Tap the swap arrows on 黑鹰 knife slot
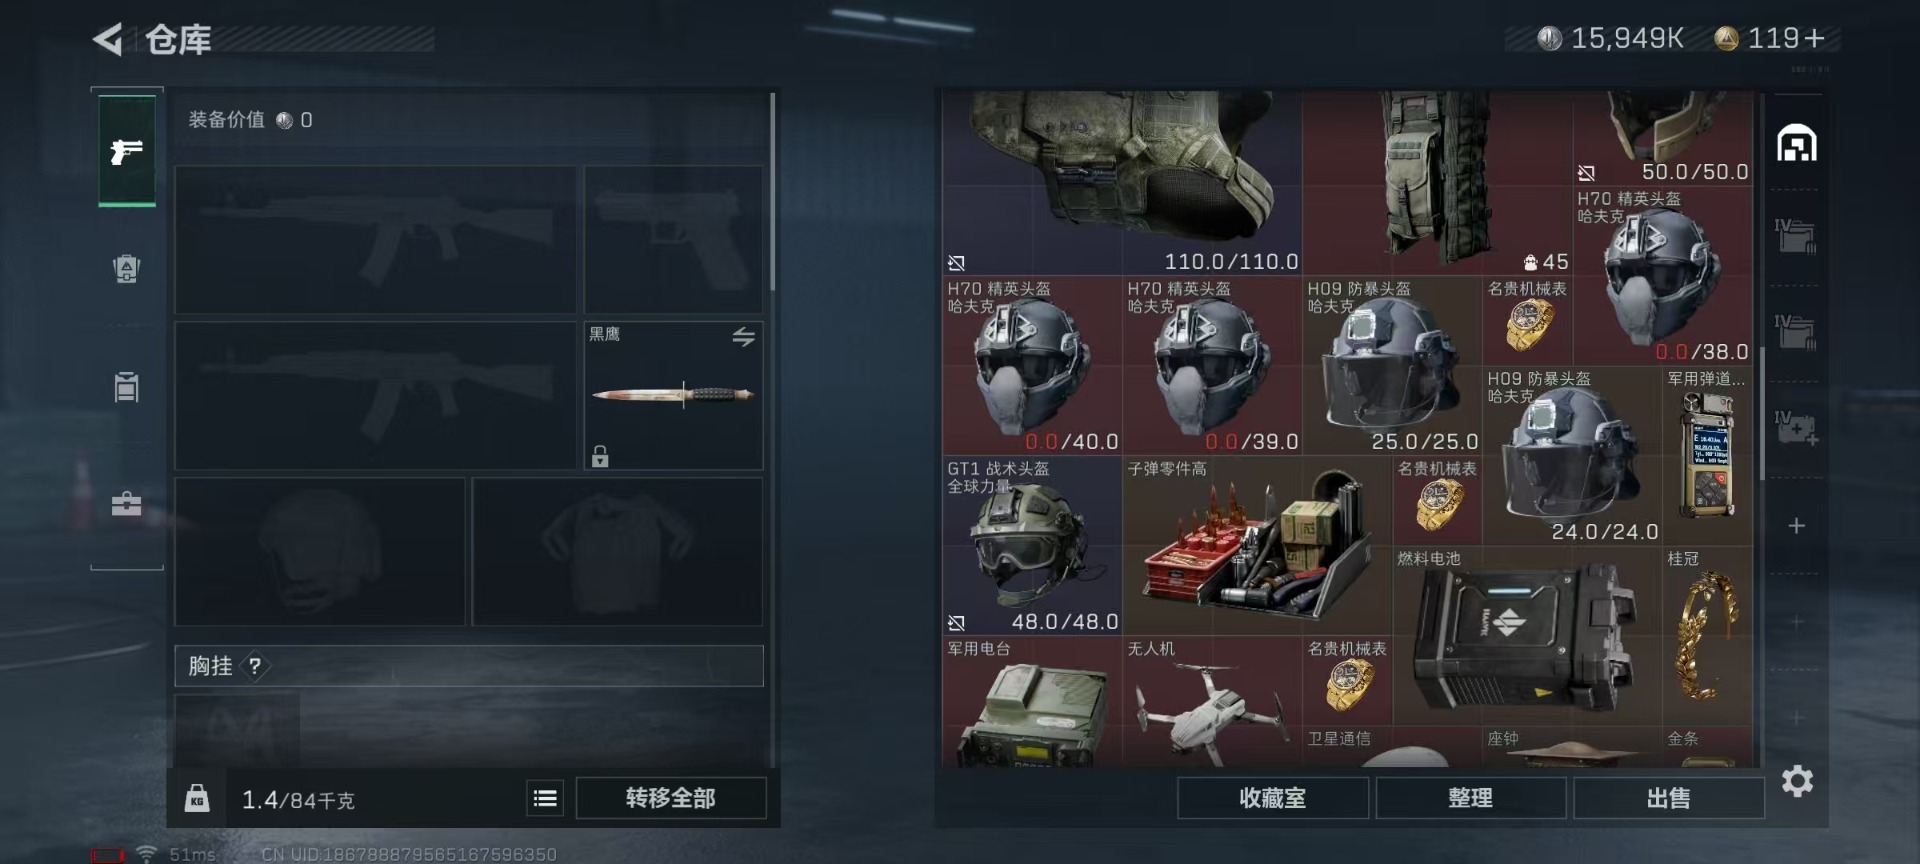This screenshot has width=1920, height=864. [743, 337]
